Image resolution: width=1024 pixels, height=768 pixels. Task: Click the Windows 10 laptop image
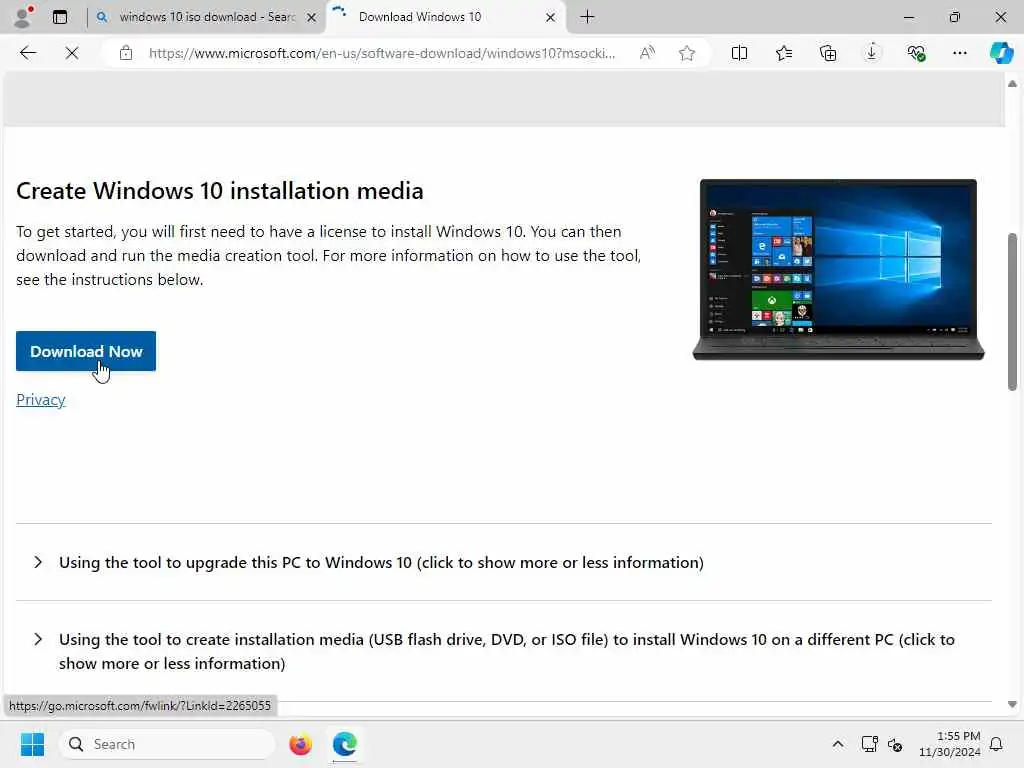(x=838, y=269)
